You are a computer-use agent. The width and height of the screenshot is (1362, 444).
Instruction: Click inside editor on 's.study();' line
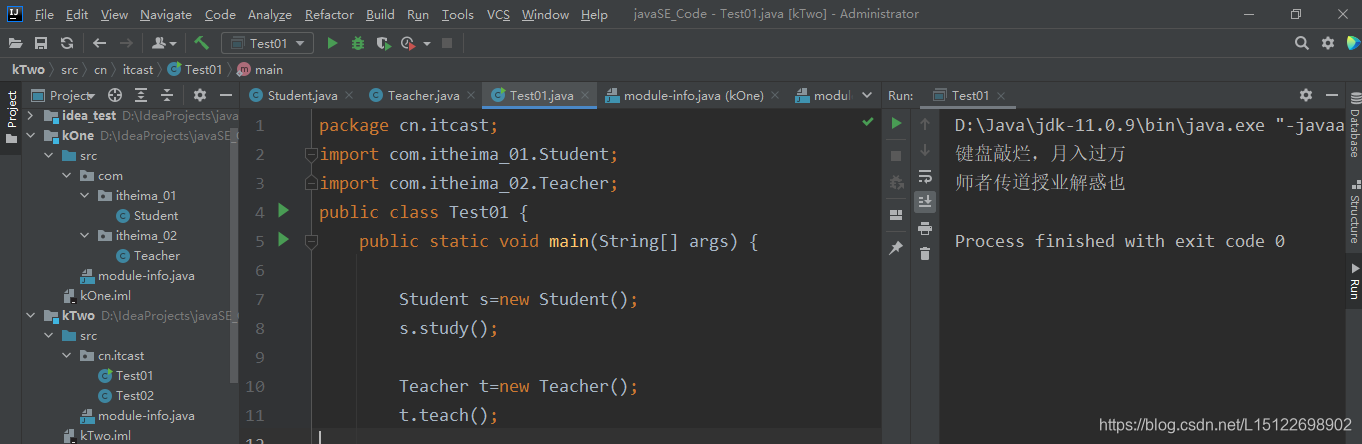(x=448, y=328)
